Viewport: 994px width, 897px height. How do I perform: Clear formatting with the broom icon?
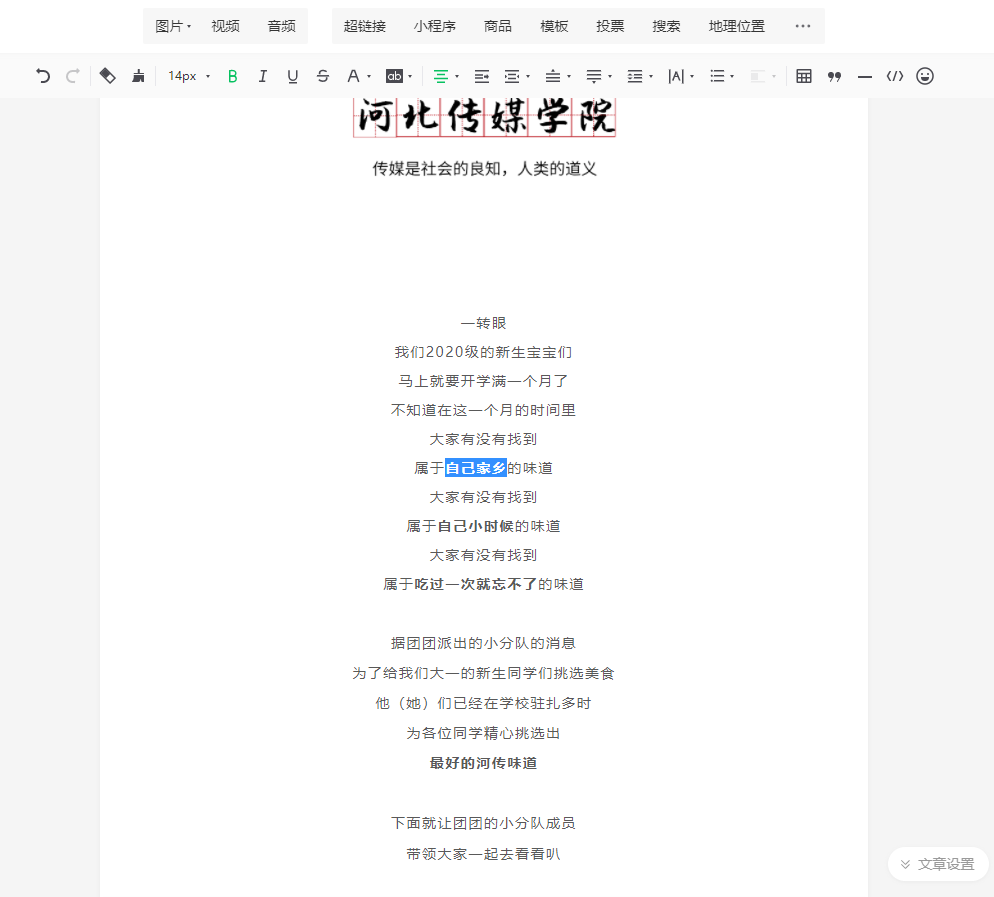tap(138, 77)
